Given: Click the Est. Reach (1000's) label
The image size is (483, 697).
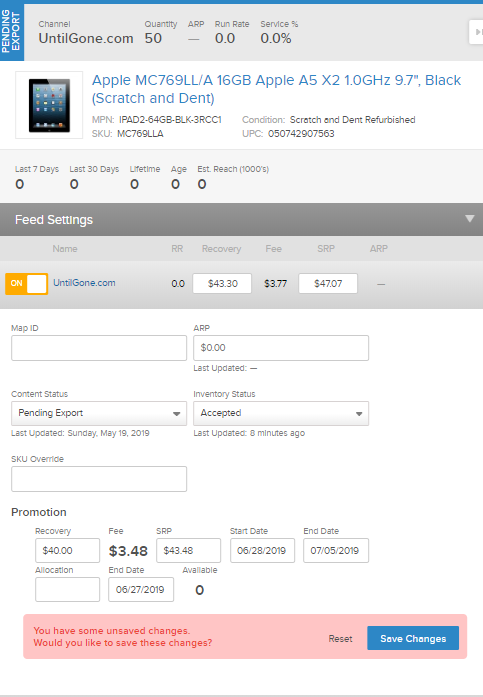Looking at the screenshot, I should (233, 169).
